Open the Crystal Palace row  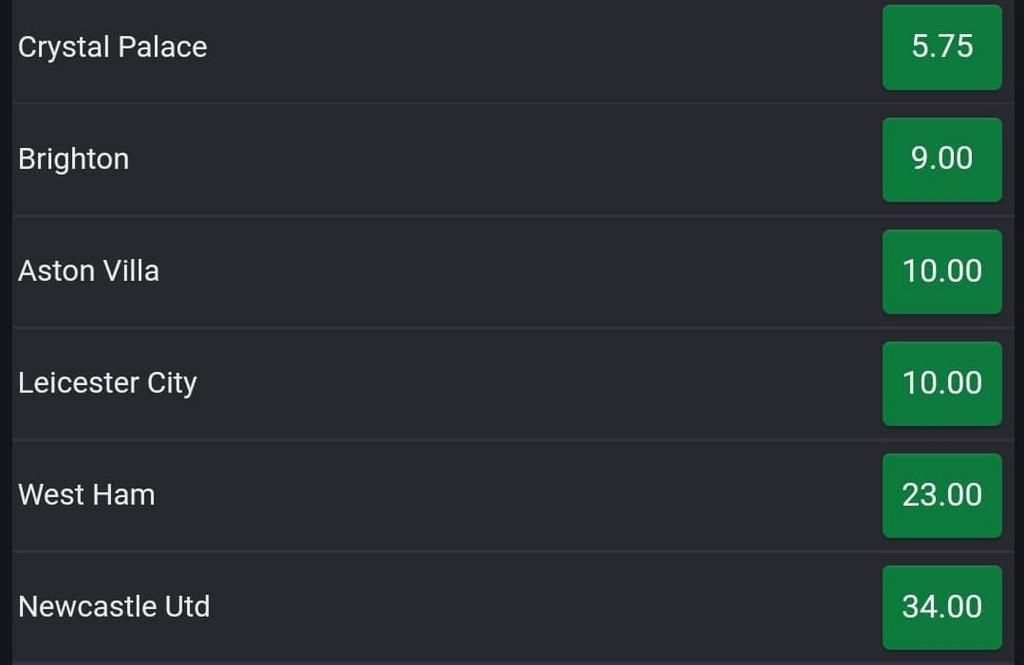tap(450, 47)
